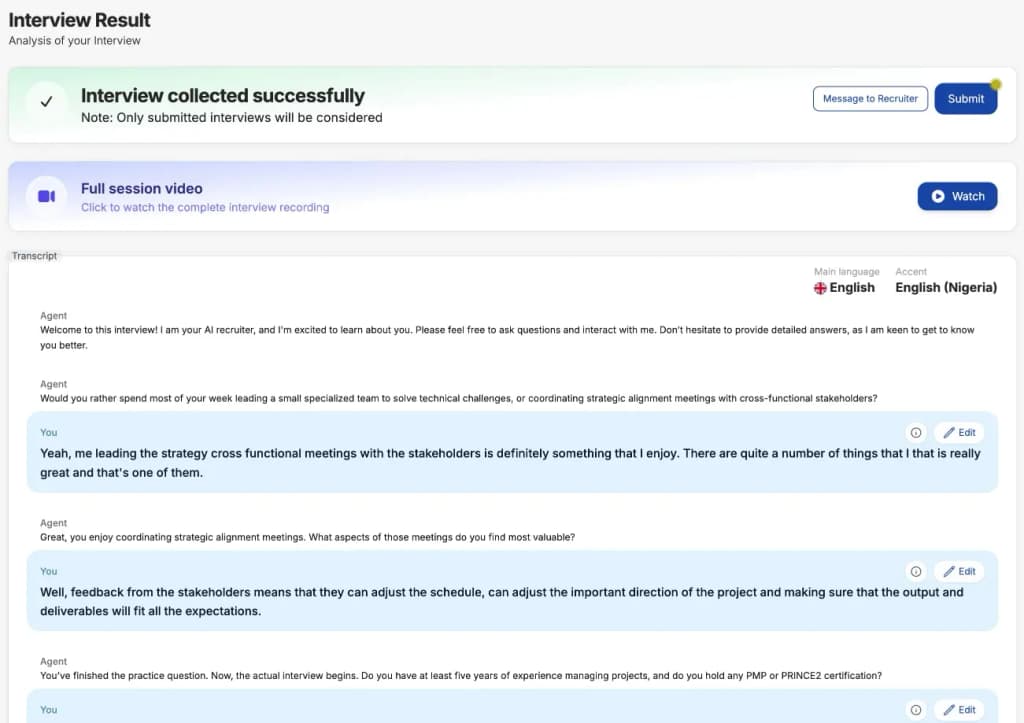
Task: Open info icon on first answer
Action: click(x=916, y=432)
